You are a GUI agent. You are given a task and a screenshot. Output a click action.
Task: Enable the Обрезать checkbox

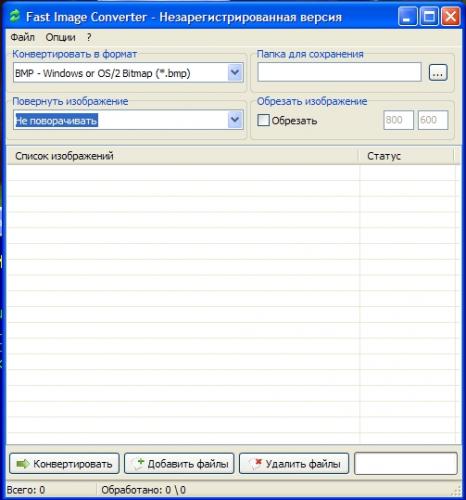coord(263,120)
